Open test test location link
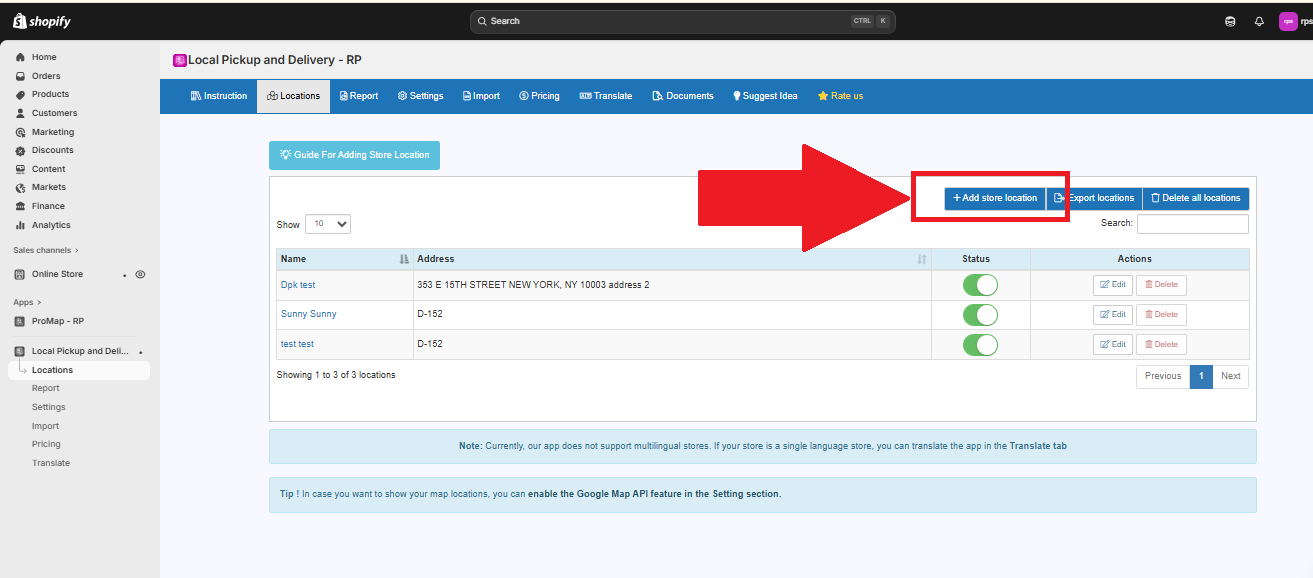This screenshot has height=578, width=1313. tap(297, 344)
